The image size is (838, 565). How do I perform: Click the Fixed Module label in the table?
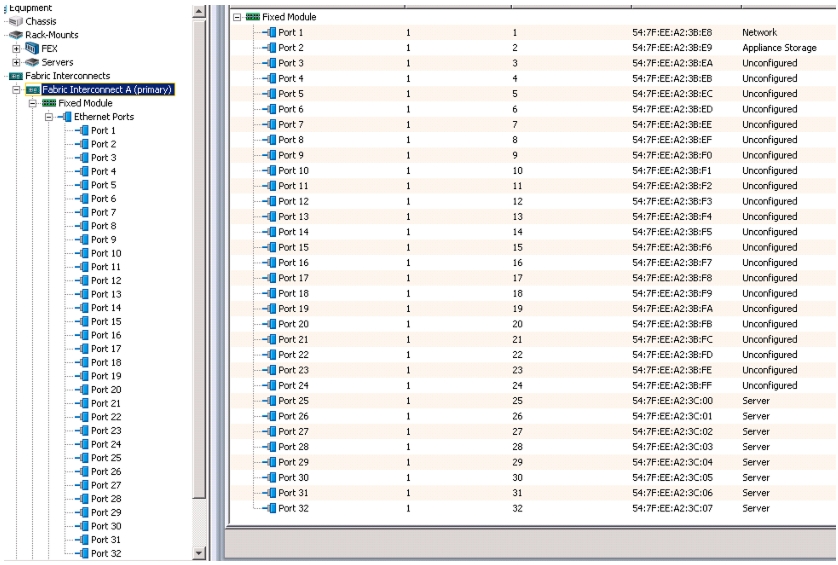tap(289, 17)
